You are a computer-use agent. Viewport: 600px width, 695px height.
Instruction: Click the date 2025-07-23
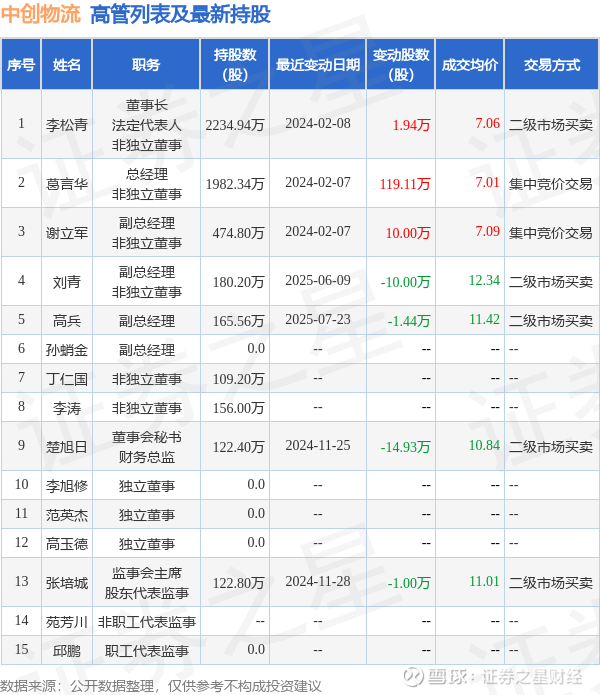point(318,319)
